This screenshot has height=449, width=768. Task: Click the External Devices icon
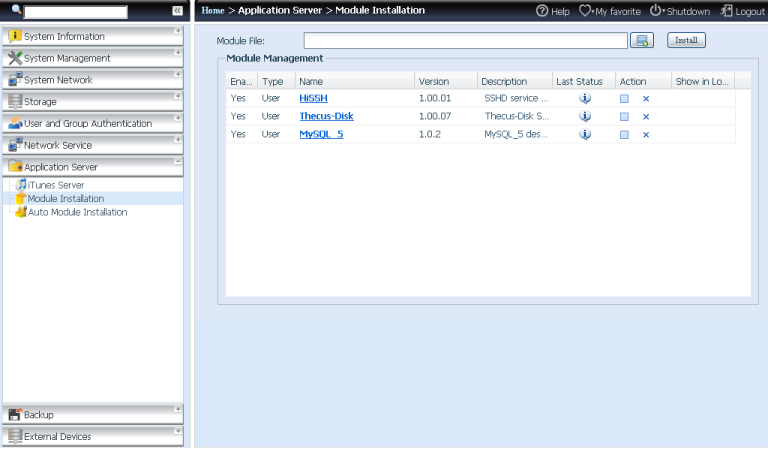click(15, 436)
